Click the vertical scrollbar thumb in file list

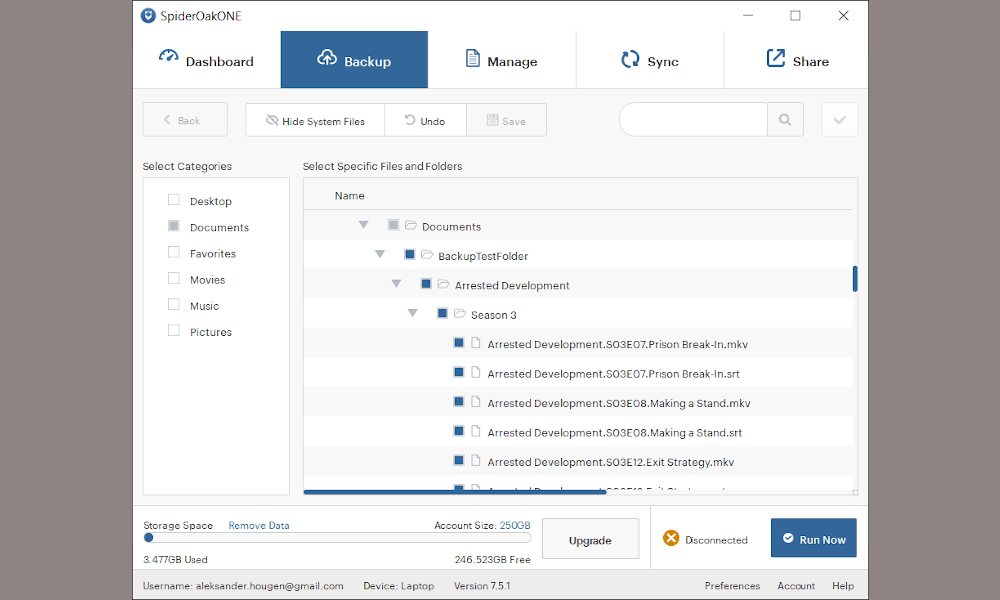pos(855,279)
